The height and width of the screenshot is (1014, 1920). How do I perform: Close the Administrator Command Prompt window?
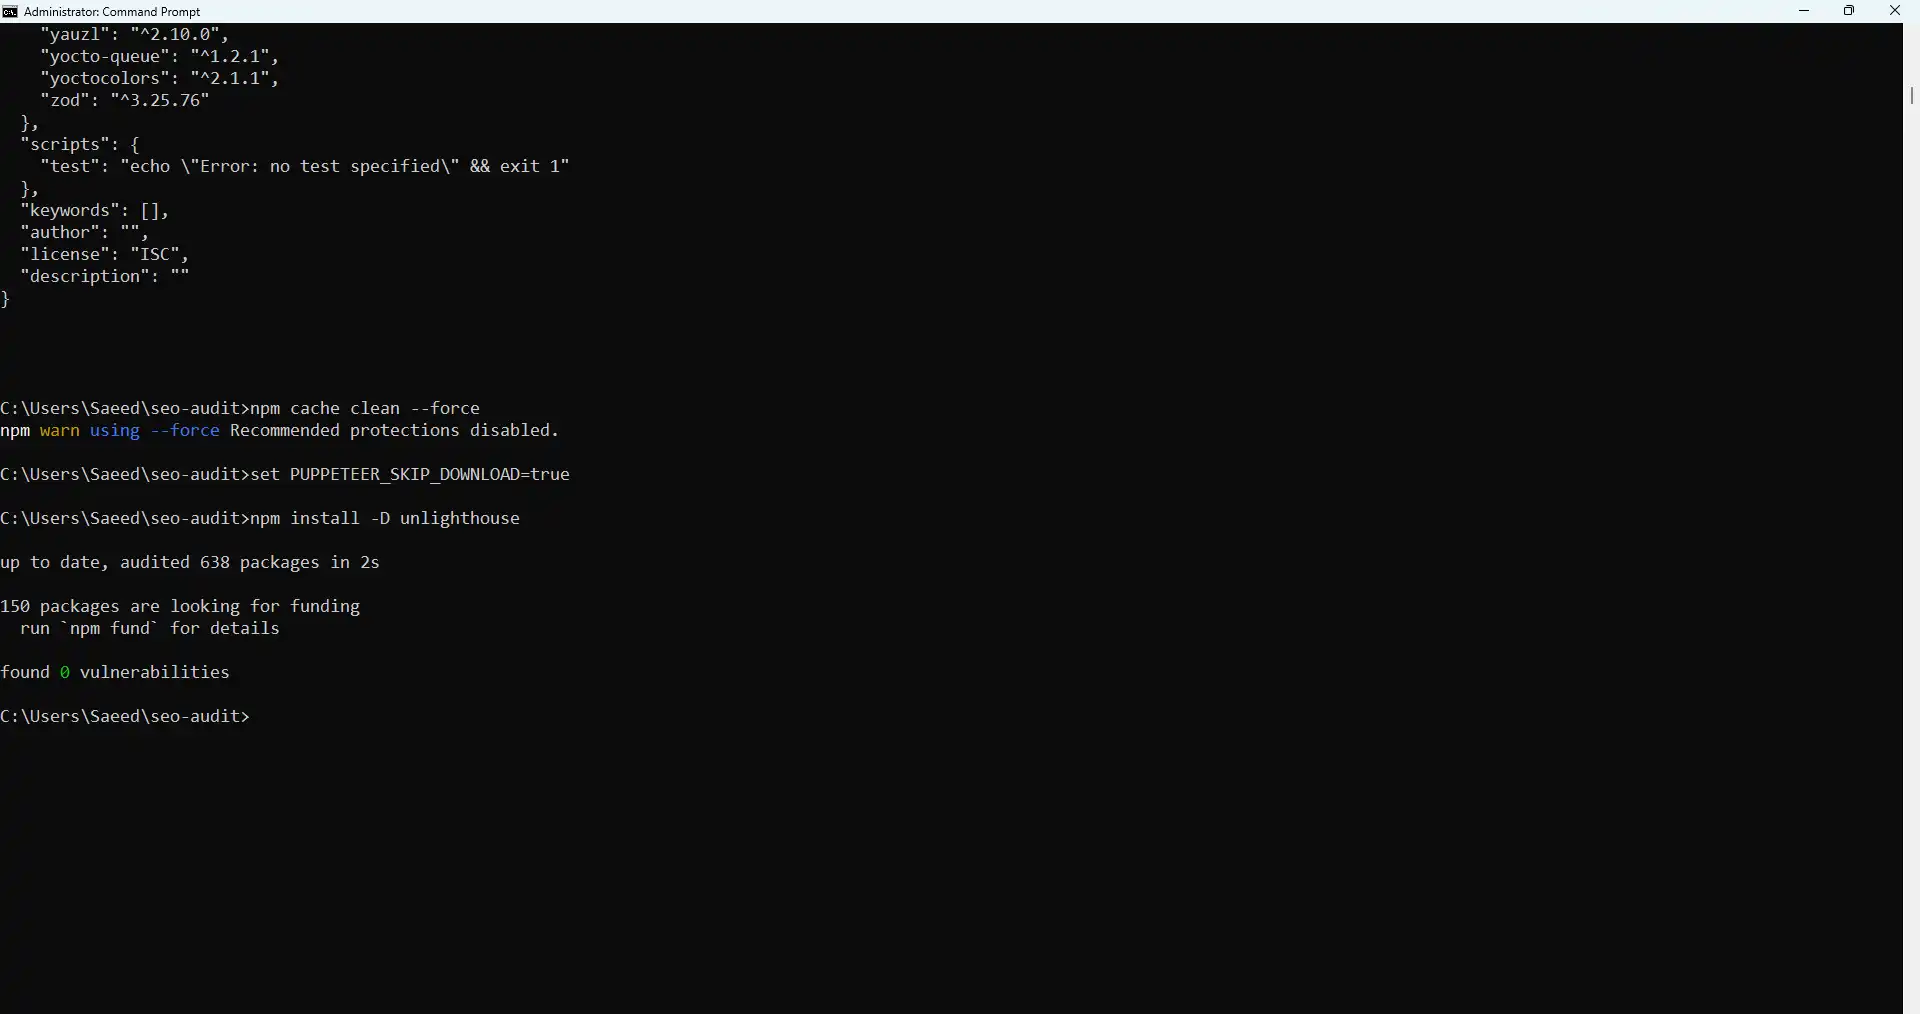[x=1895, y=11]
